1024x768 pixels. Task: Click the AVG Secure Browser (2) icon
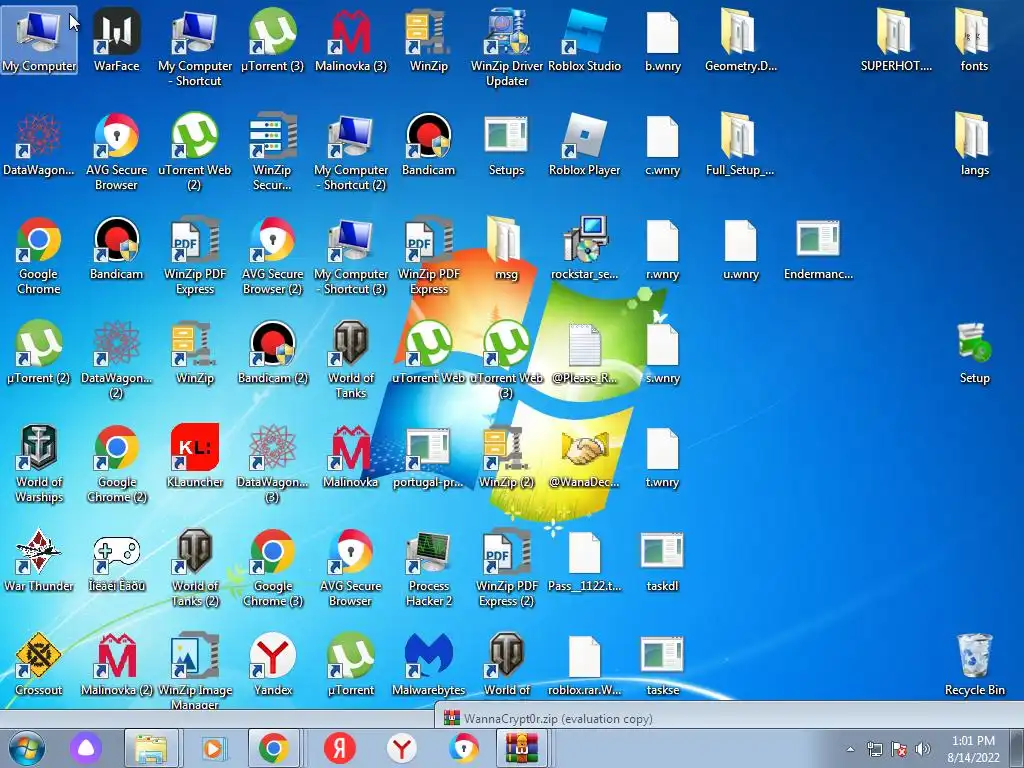(273, 255)
